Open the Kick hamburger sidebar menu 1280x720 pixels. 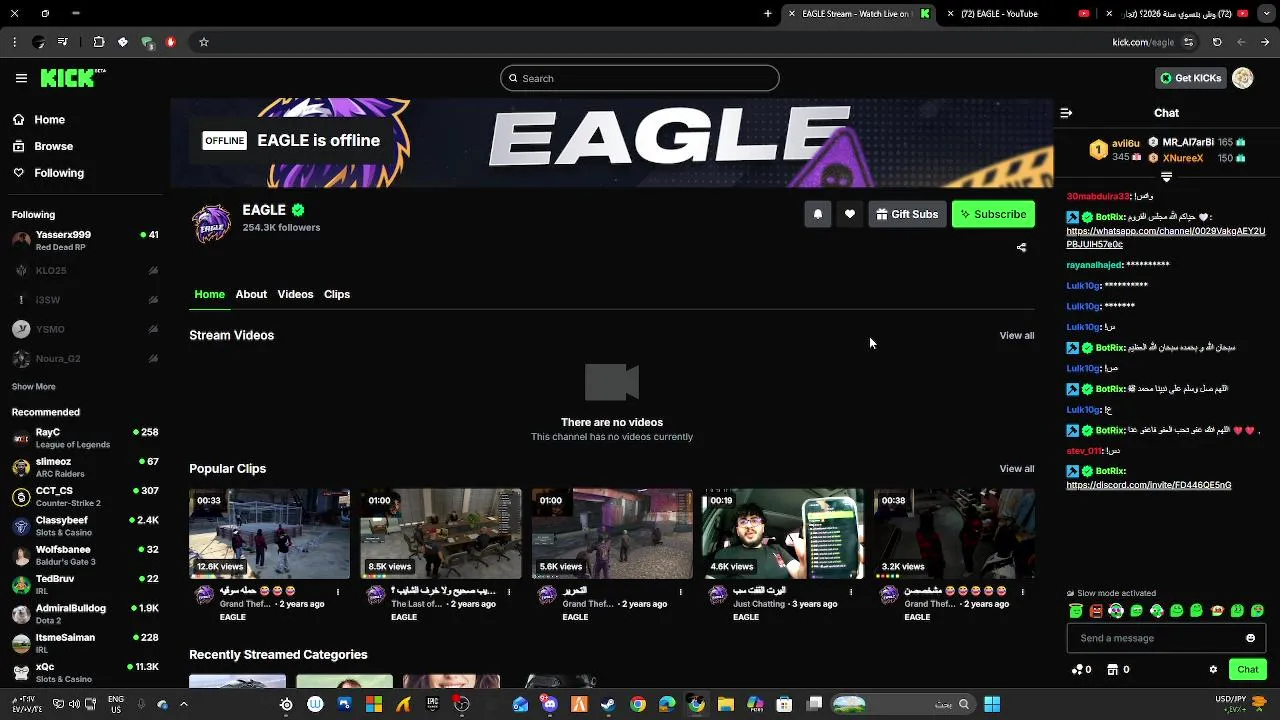click(21, 78)
